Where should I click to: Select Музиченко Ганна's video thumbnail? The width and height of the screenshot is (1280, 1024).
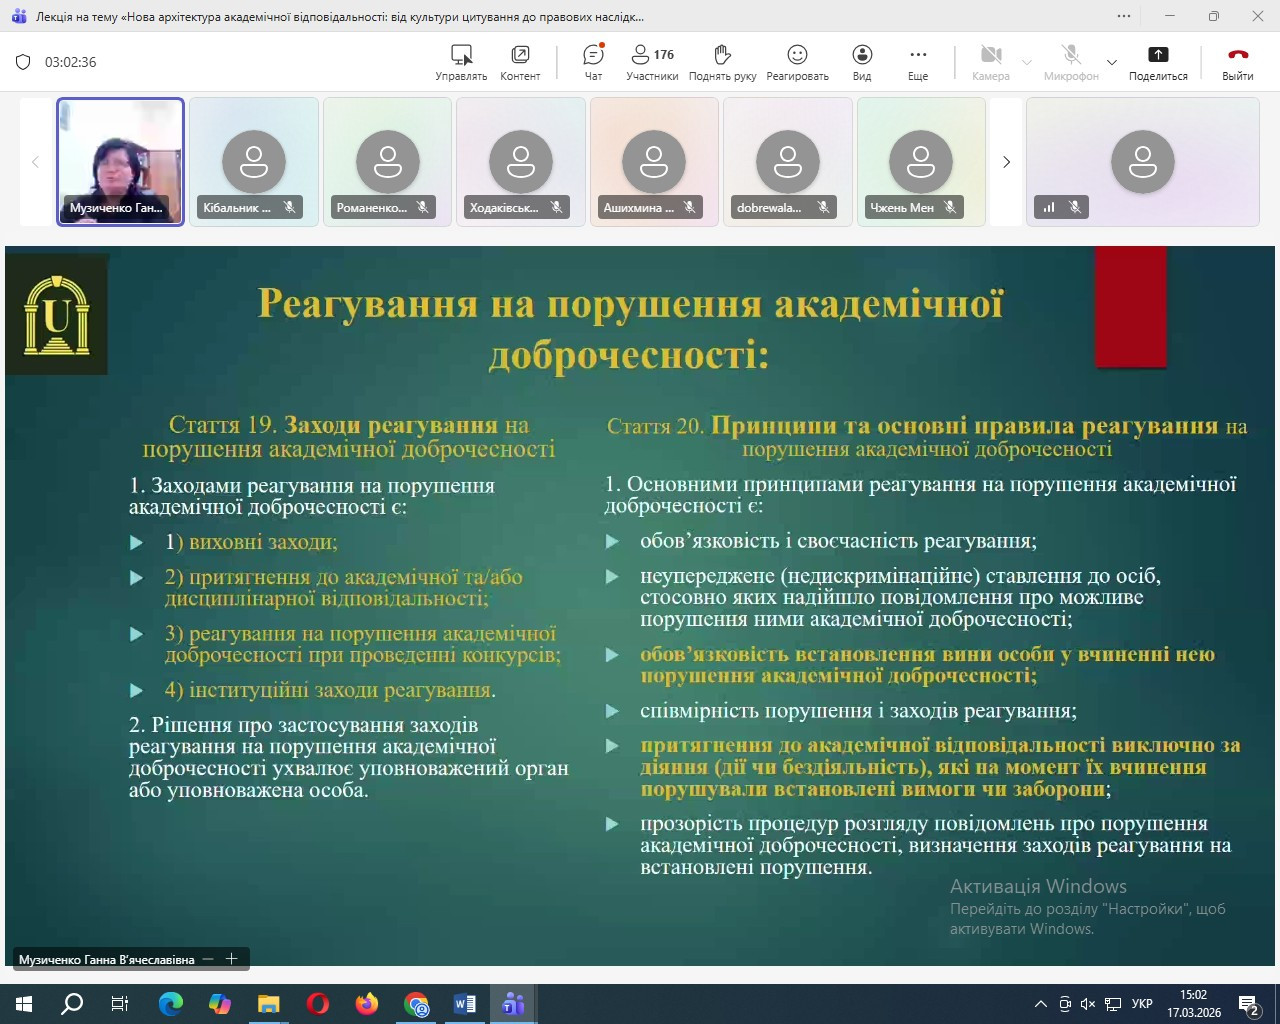click(x=120, y=161)
